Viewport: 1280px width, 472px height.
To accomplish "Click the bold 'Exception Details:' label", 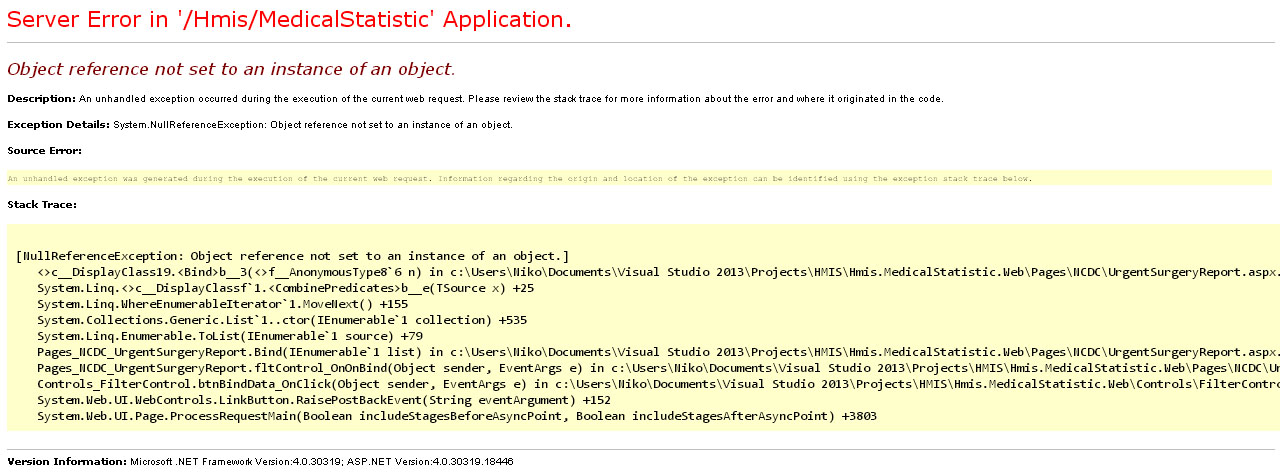I will point(58,125).
